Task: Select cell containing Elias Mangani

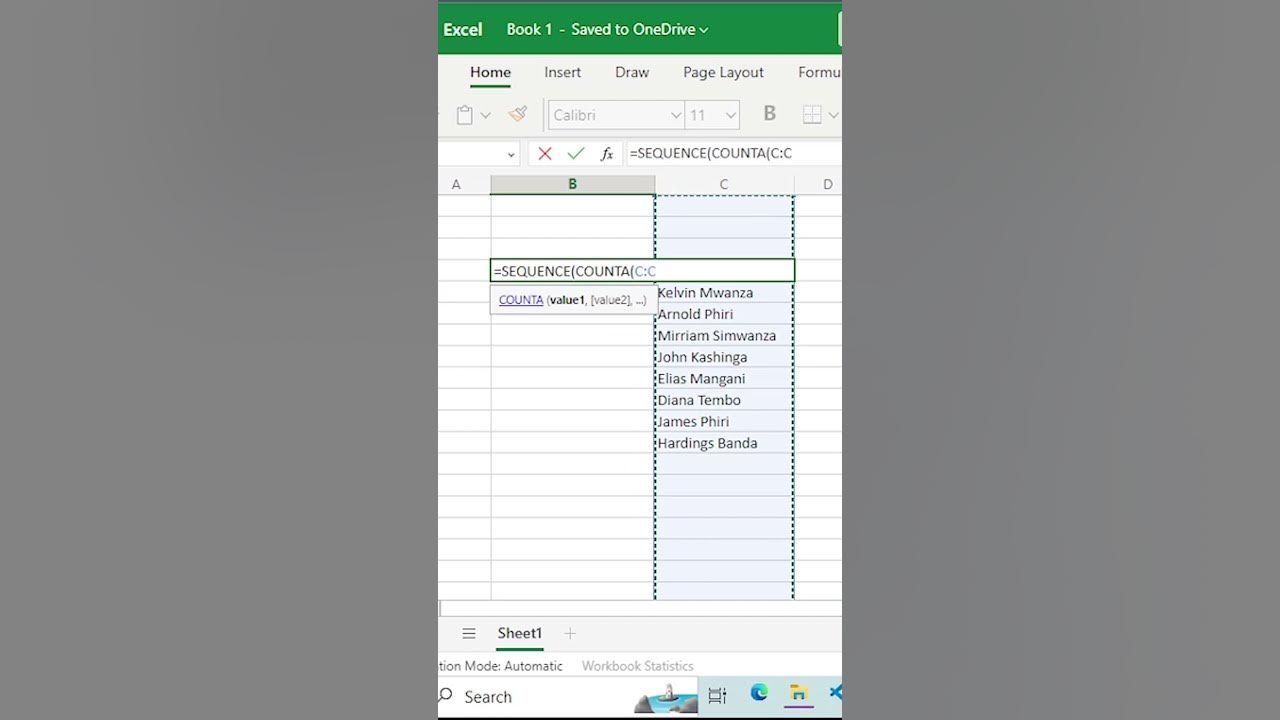Action: click(724, 379)
